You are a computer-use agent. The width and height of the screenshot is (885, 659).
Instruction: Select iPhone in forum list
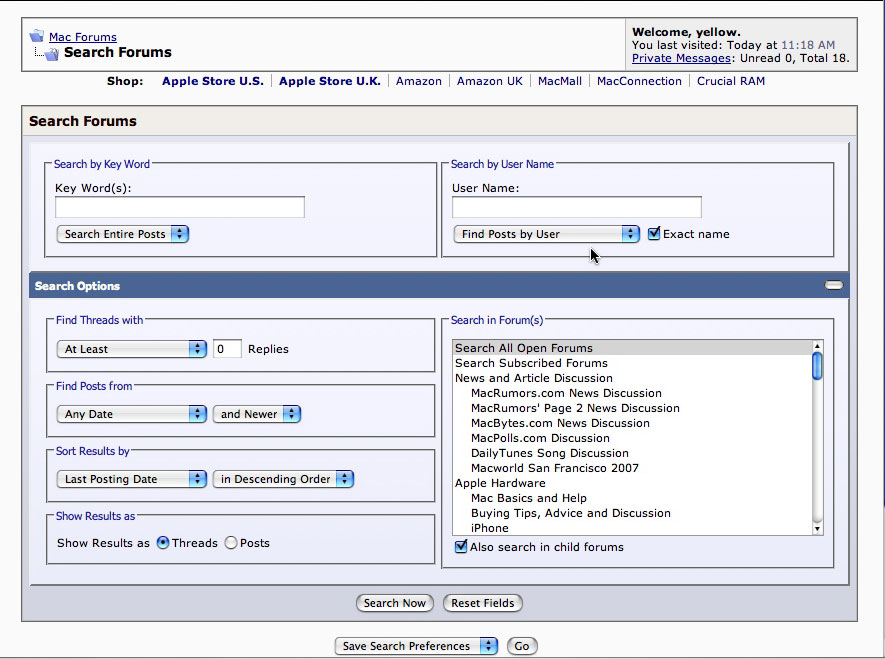(x=632, y=528)
